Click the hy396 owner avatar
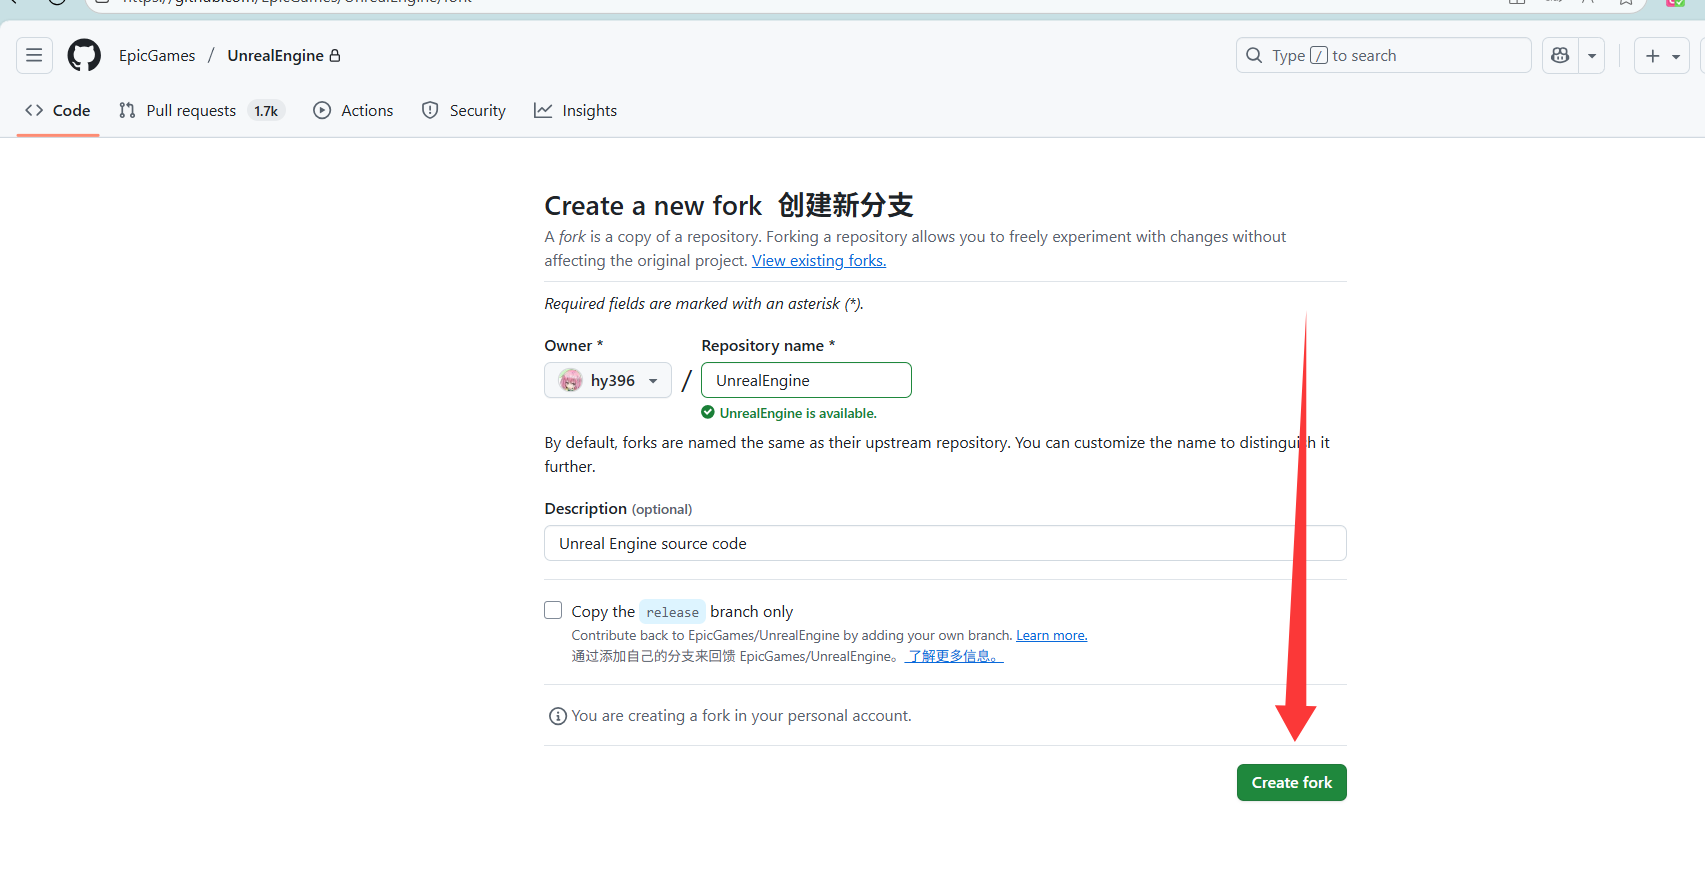Screen dimensions: 1705x879 570,380
